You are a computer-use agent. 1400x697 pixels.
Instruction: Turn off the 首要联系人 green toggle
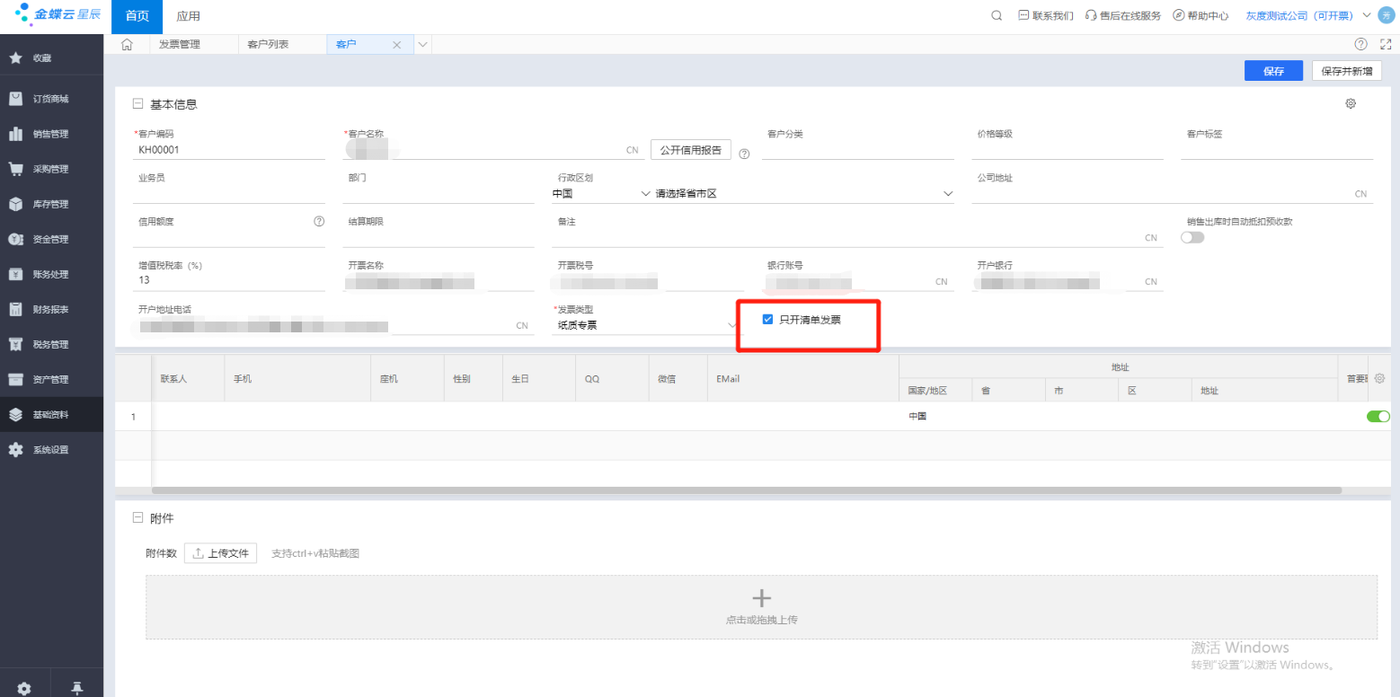tap(1378, 416)
